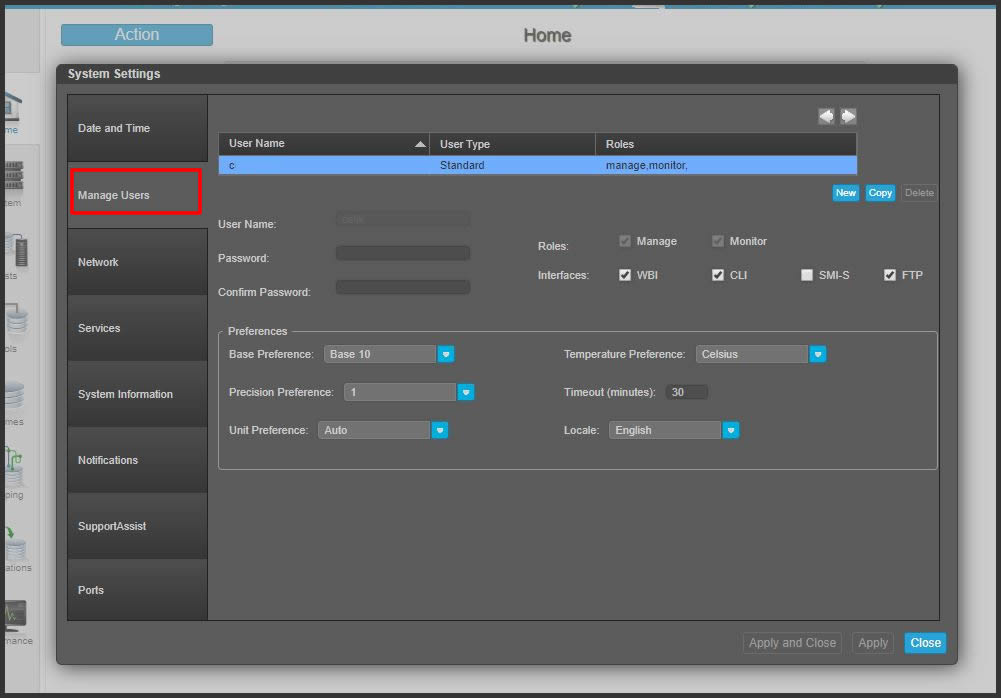Click the Confirm Password field
The width and height of the screenshot is (1001, 698).
coord(403,287)
